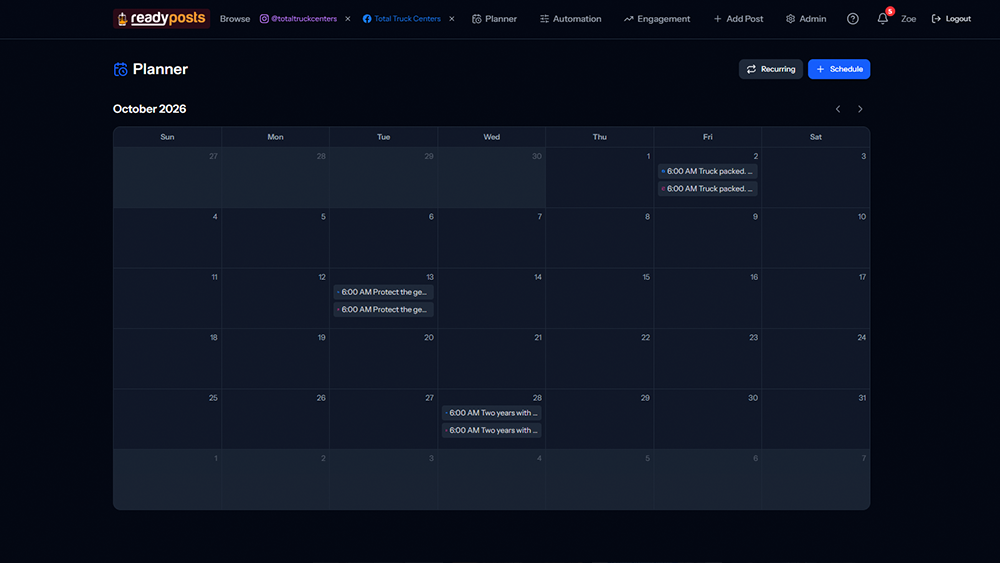Go to previous month with left chevron
The width and height of the screenshot is (1000, 563).
[x=838, y=109]
